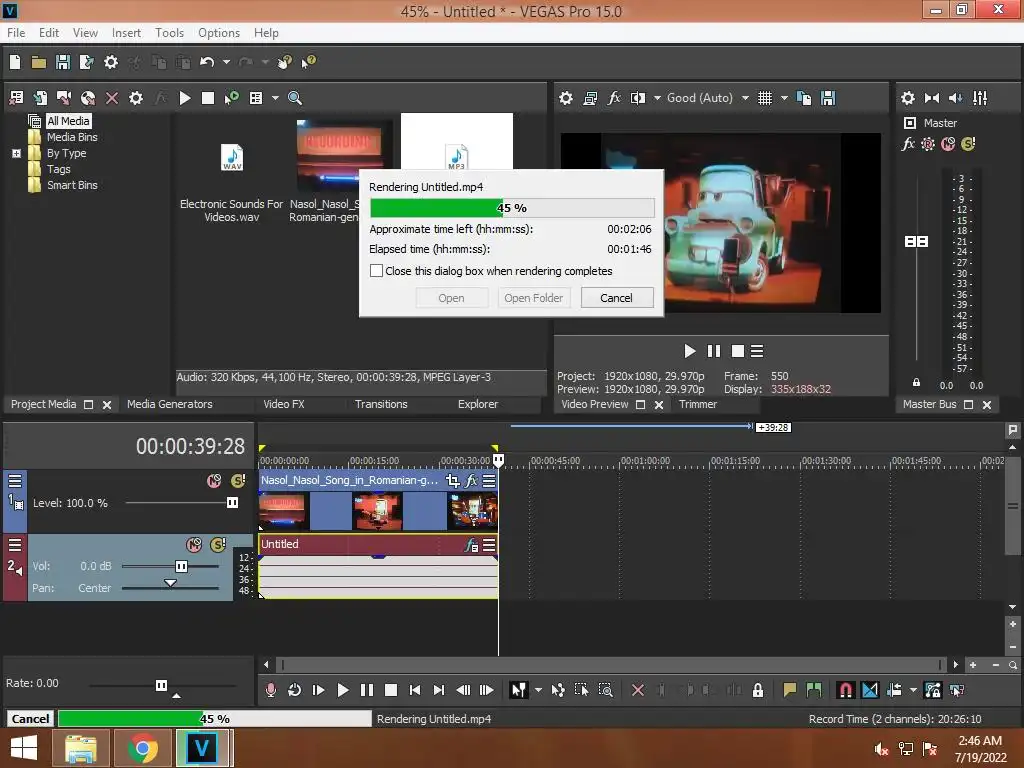Click Master FX icon in Master Bus

(x=908, y=144)
